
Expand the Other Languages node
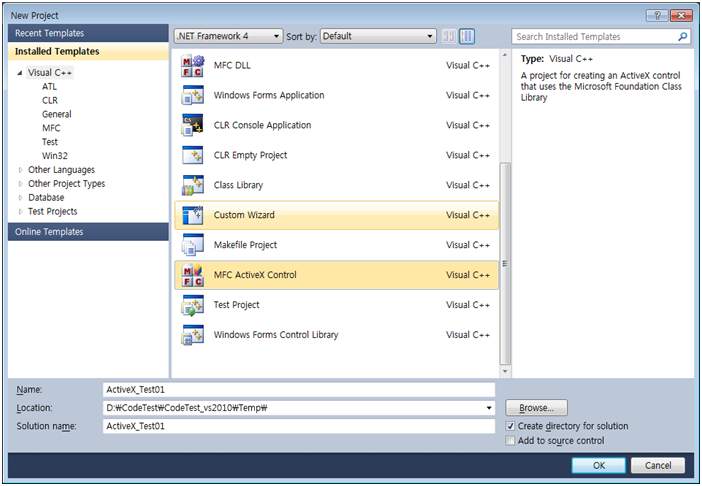click(20, 170)
